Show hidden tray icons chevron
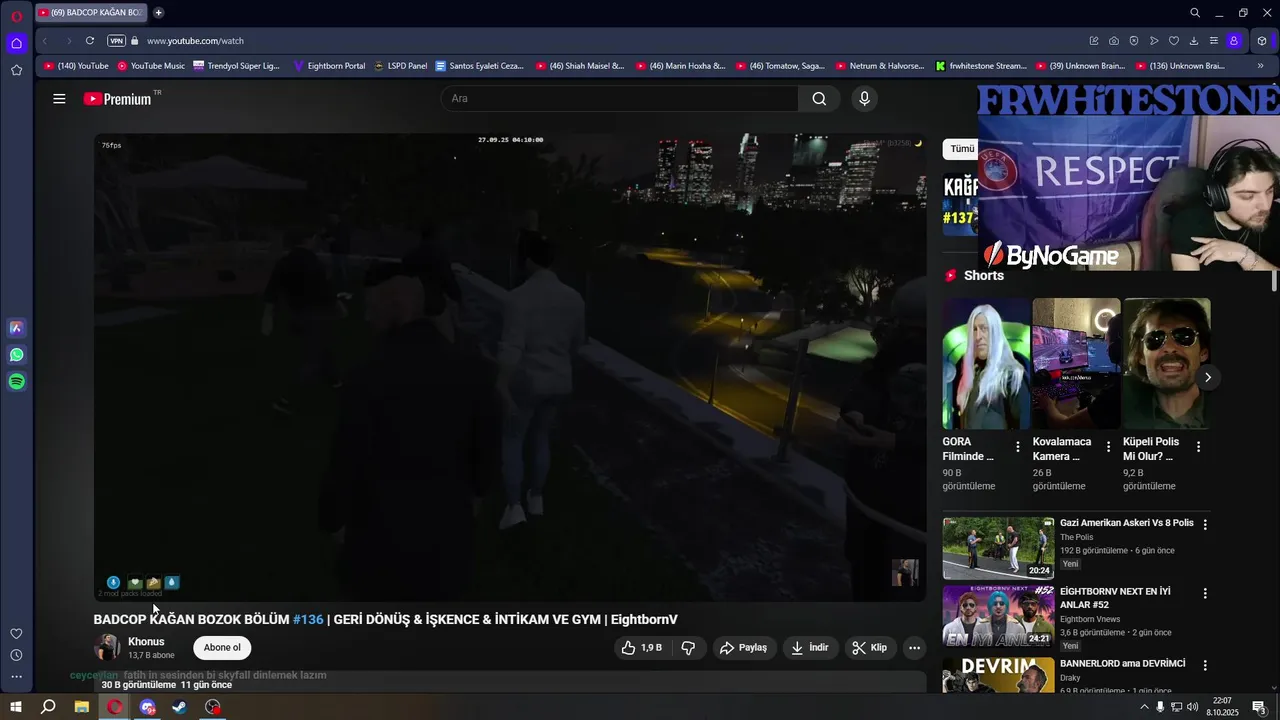Screen dimensions: 1280x720 point(1144,707)
